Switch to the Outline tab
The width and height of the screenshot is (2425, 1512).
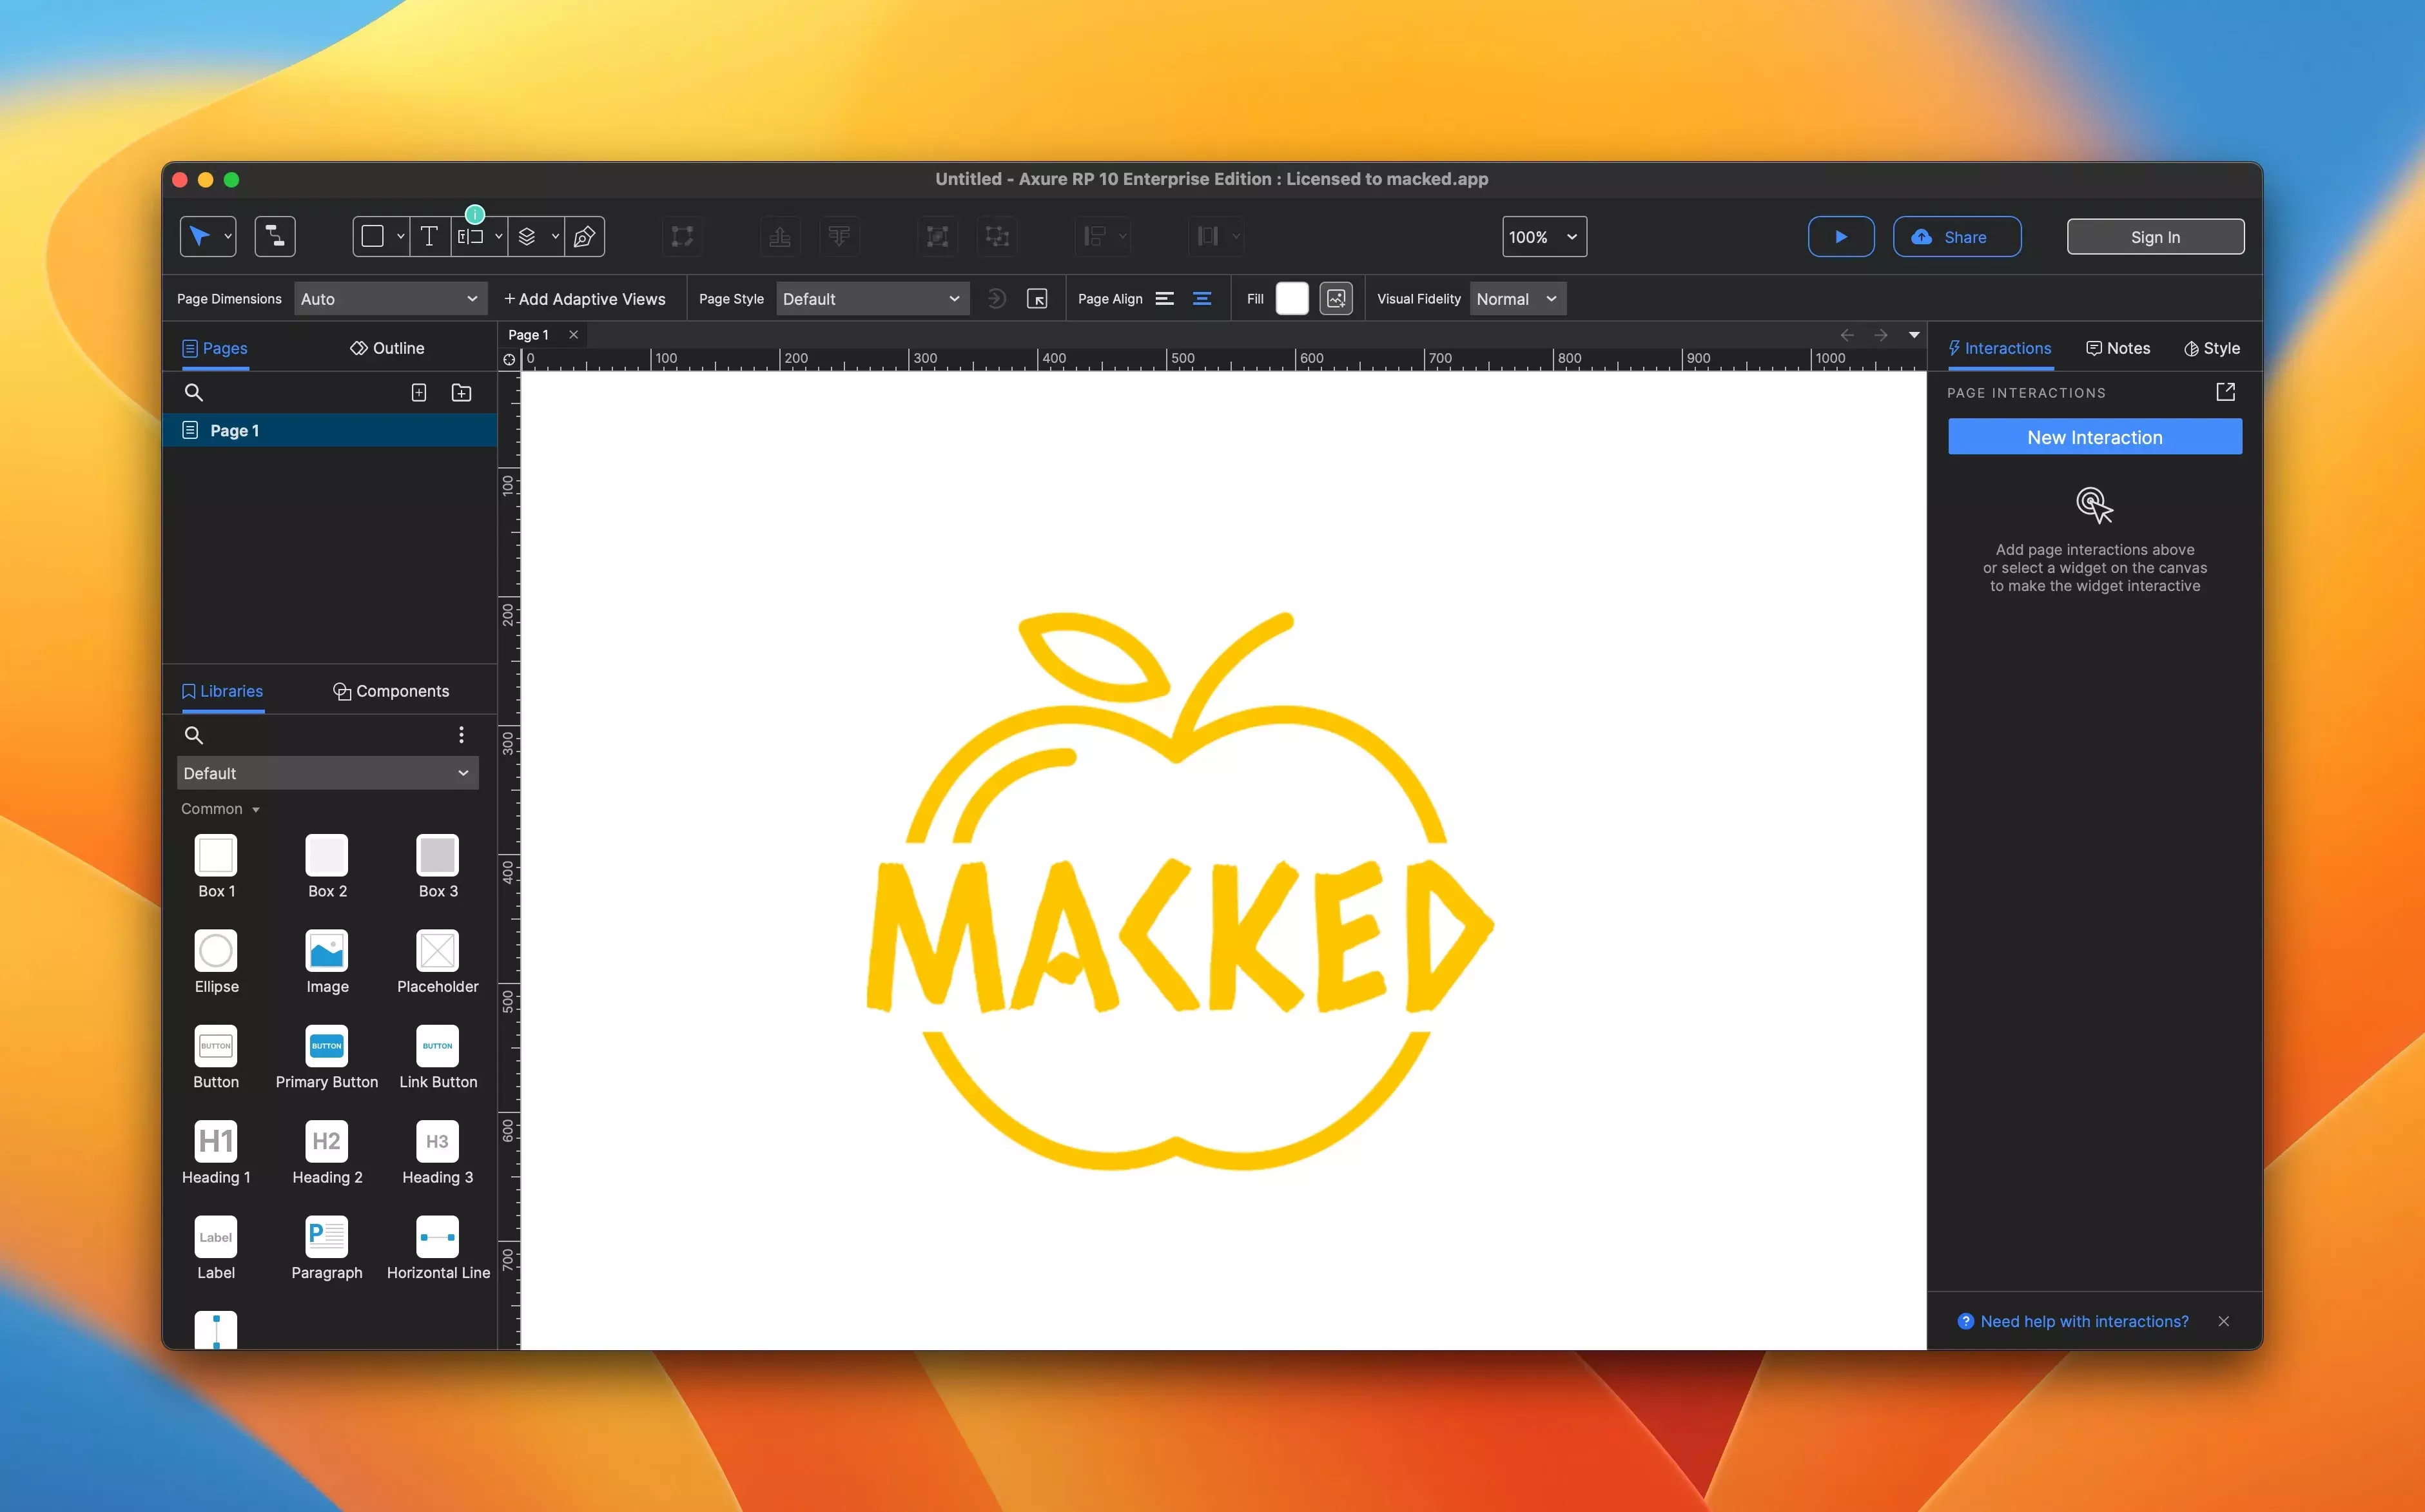pyautogui.click(x=387, y=348)
